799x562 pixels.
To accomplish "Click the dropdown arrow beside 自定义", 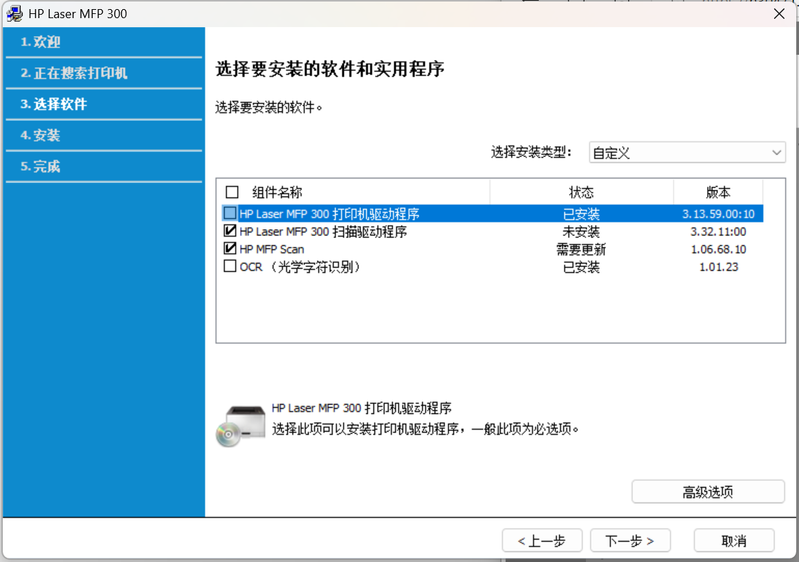I will point(776,153).
